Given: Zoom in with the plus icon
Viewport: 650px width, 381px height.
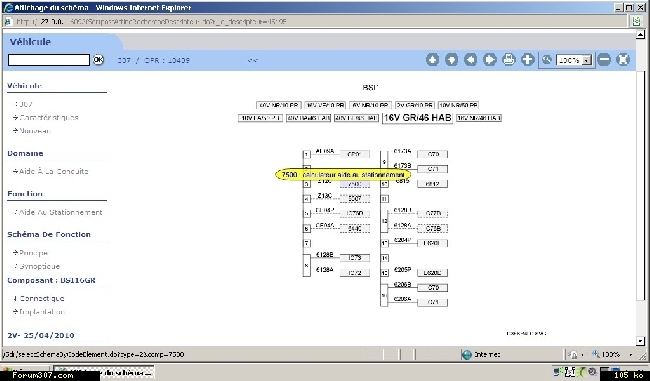Looking at the screenshot, I should [528, 60].
